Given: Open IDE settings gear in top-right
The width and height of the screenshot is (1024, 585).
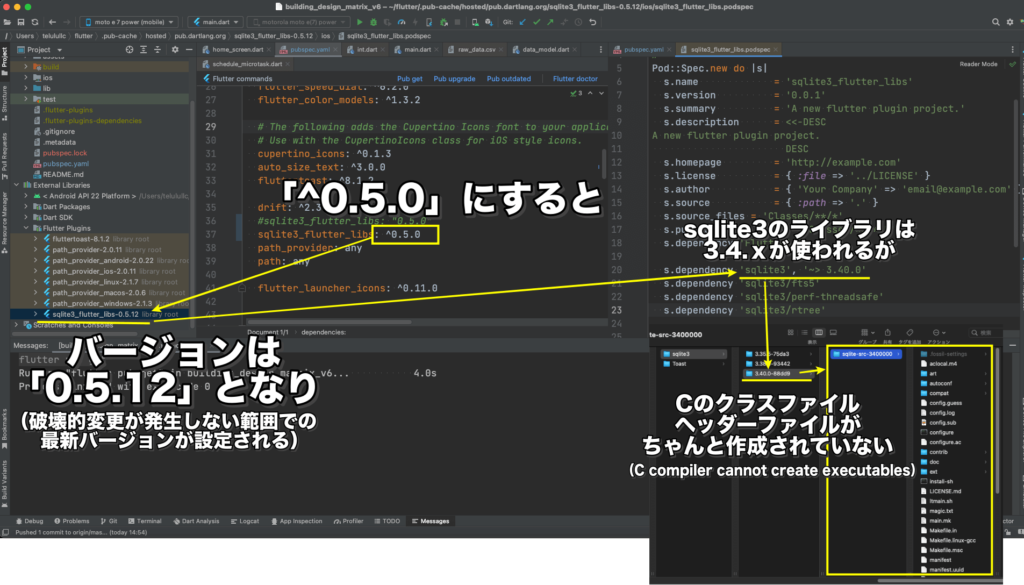Looking at the screenshot, I should (x=1010, y=22).
